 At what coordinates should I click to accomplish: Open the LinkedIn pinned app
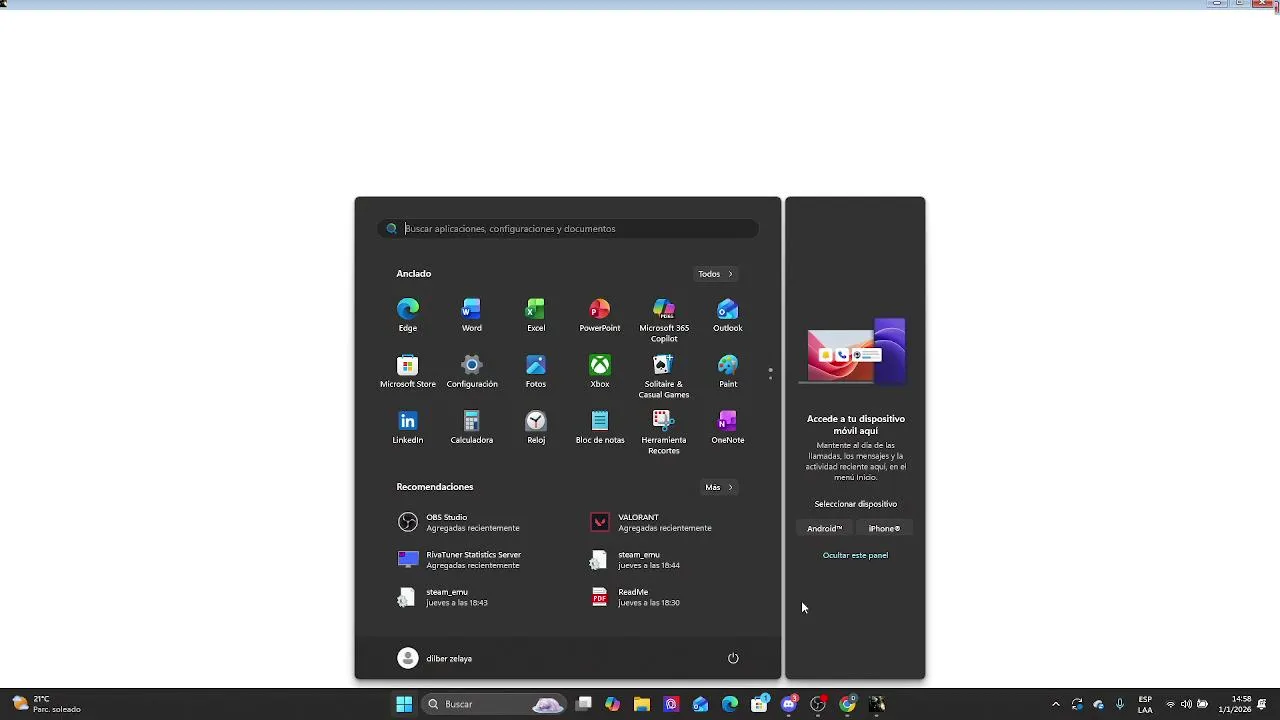(x=408, y=427)
